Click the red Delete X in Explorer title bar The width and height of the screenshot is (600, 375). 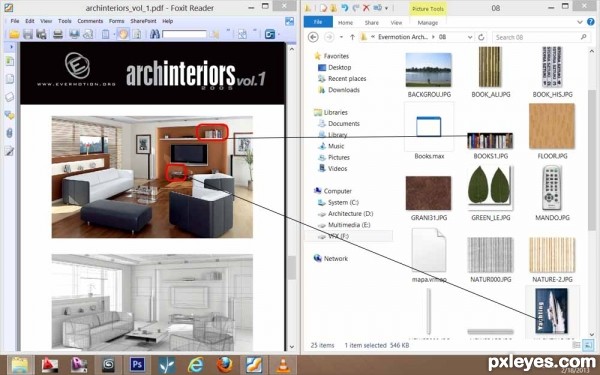point(366,8)
